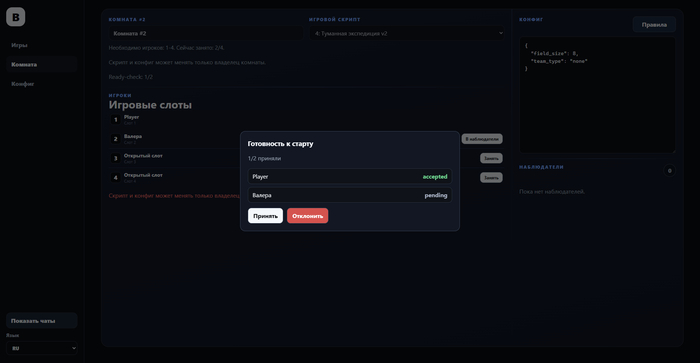Click the Player name in slot 1
700x363 pixels.
pyautogui.click(x=131, y=117)
